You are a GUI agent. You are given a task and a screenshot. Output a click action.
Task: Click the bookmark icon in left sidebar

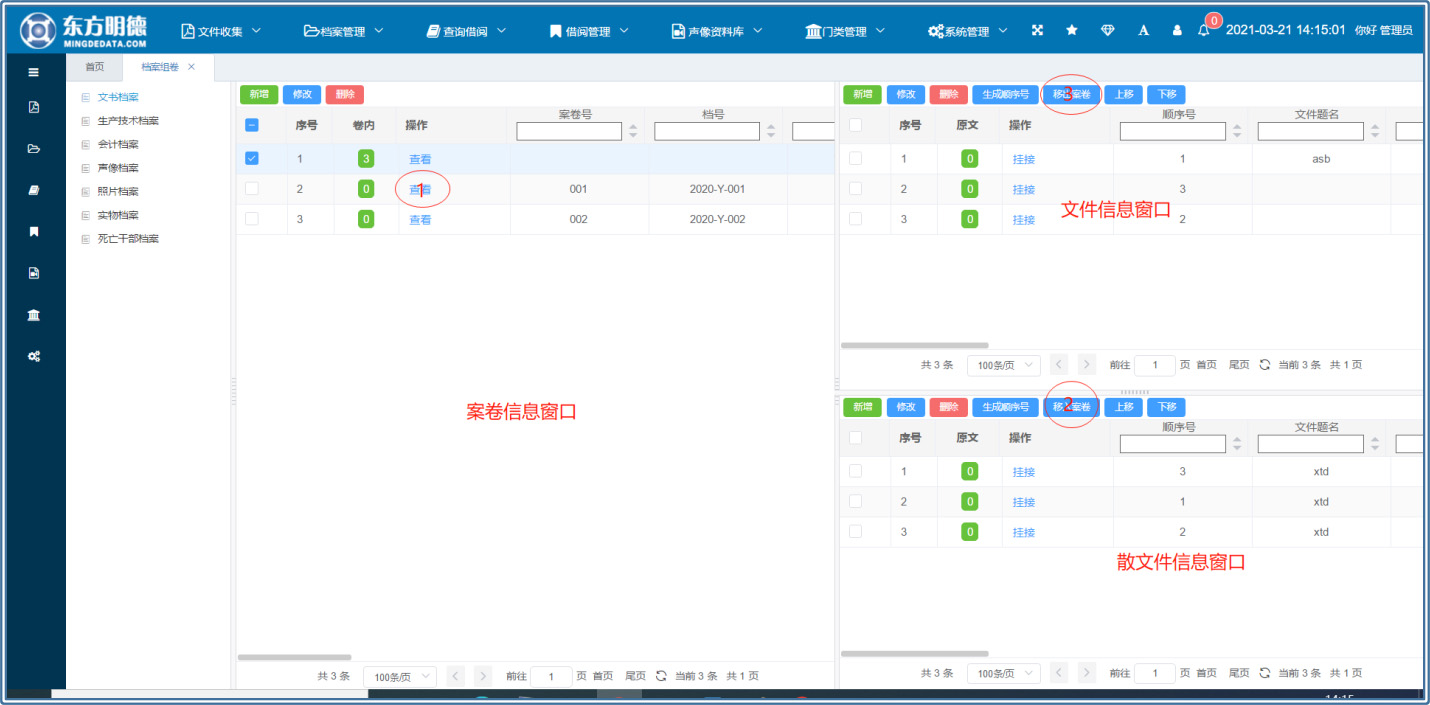(x=34, y=232)
